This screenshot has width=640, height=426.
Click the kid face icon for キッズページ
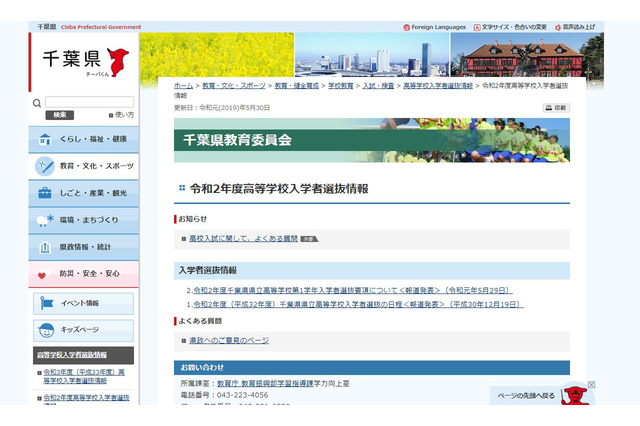46,330
